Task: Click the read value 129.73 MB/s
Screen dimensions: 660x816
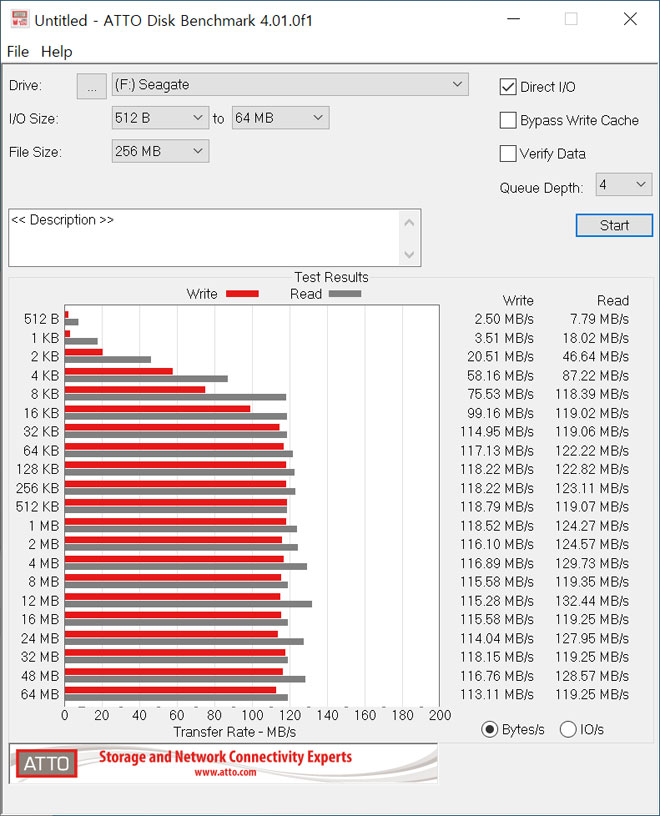Action: pyautogui.click(x=592, y=564)
